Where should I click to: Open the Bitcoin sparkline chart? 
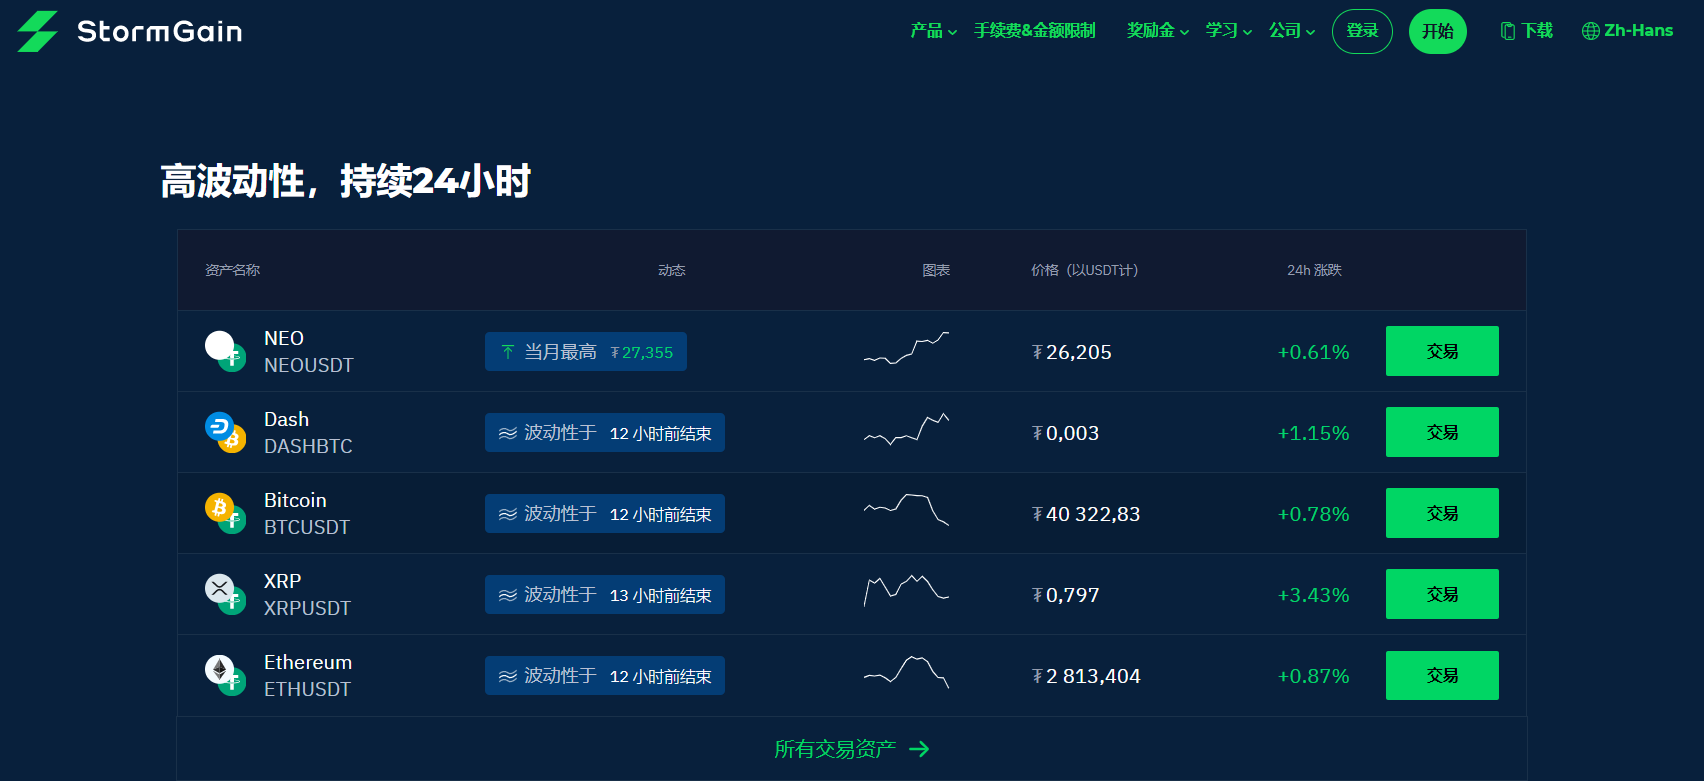[906, 510]
